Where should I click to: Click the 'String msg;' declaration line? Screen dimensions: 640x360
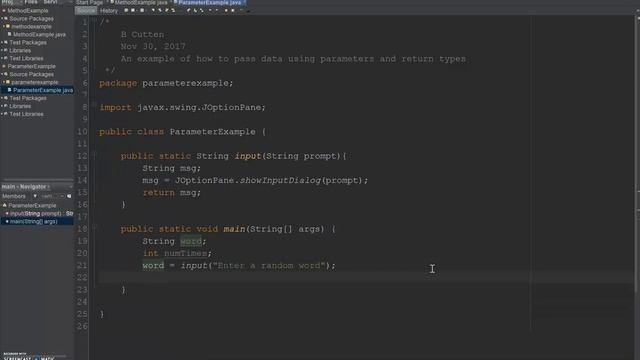[x=171, y=168]
